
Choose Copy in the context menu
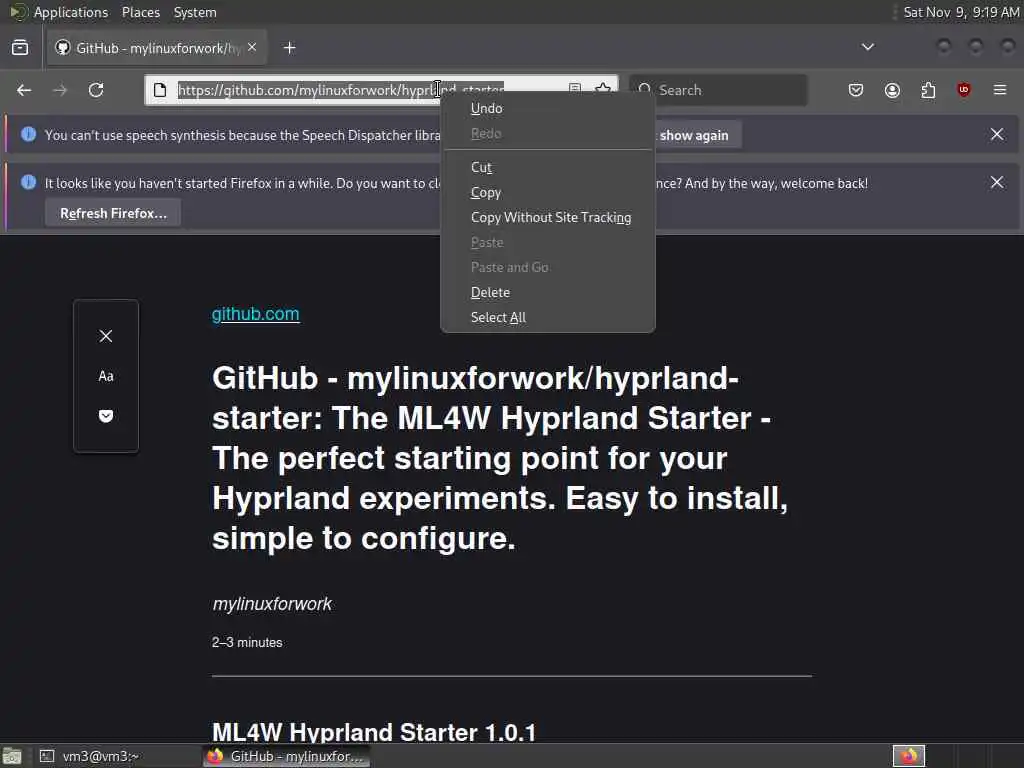tap(548, 193)
